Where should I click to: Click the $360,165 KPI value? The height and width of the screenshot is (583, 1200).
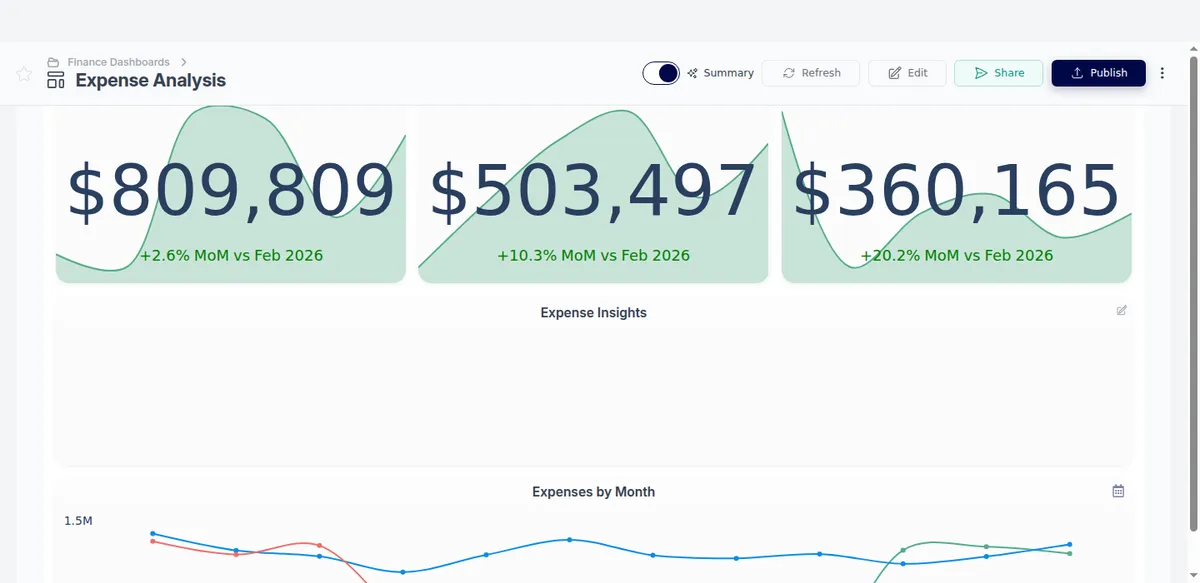click(956, 191)
